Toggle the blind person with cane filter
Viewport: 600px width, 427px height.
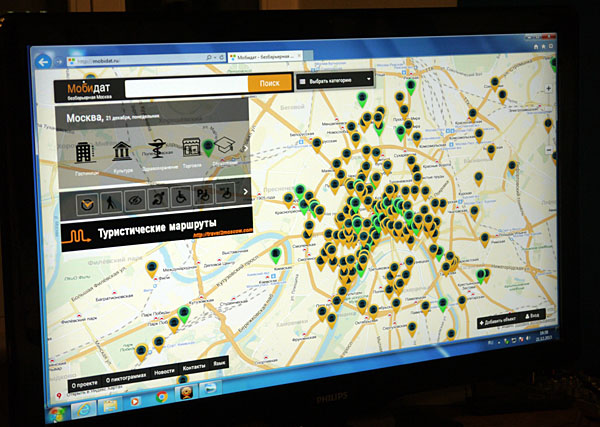[111, 202]
